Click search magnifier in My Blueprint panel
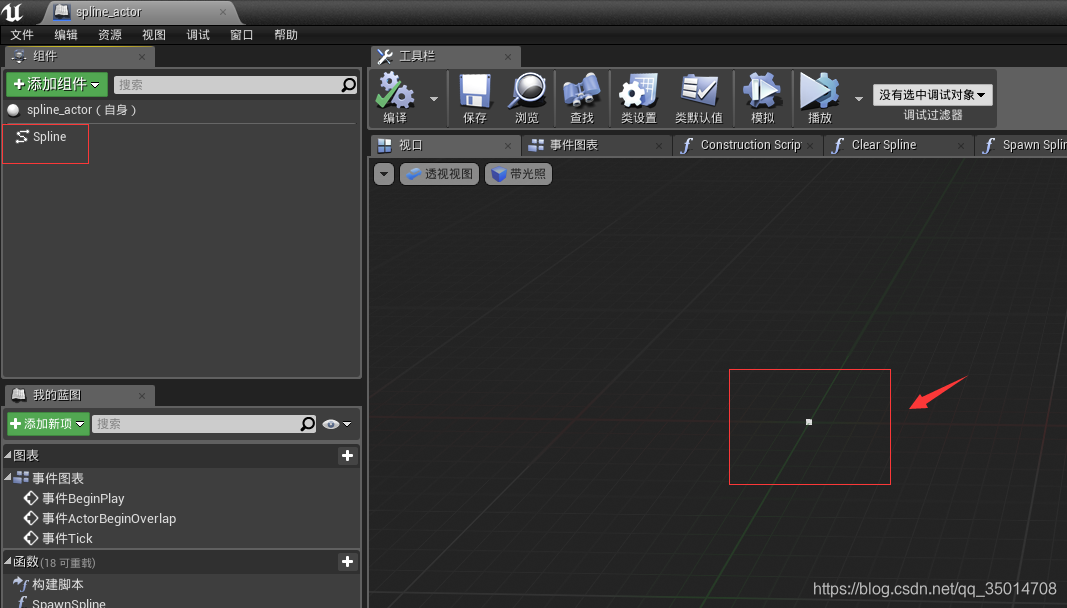 click(x=308, y=423)
